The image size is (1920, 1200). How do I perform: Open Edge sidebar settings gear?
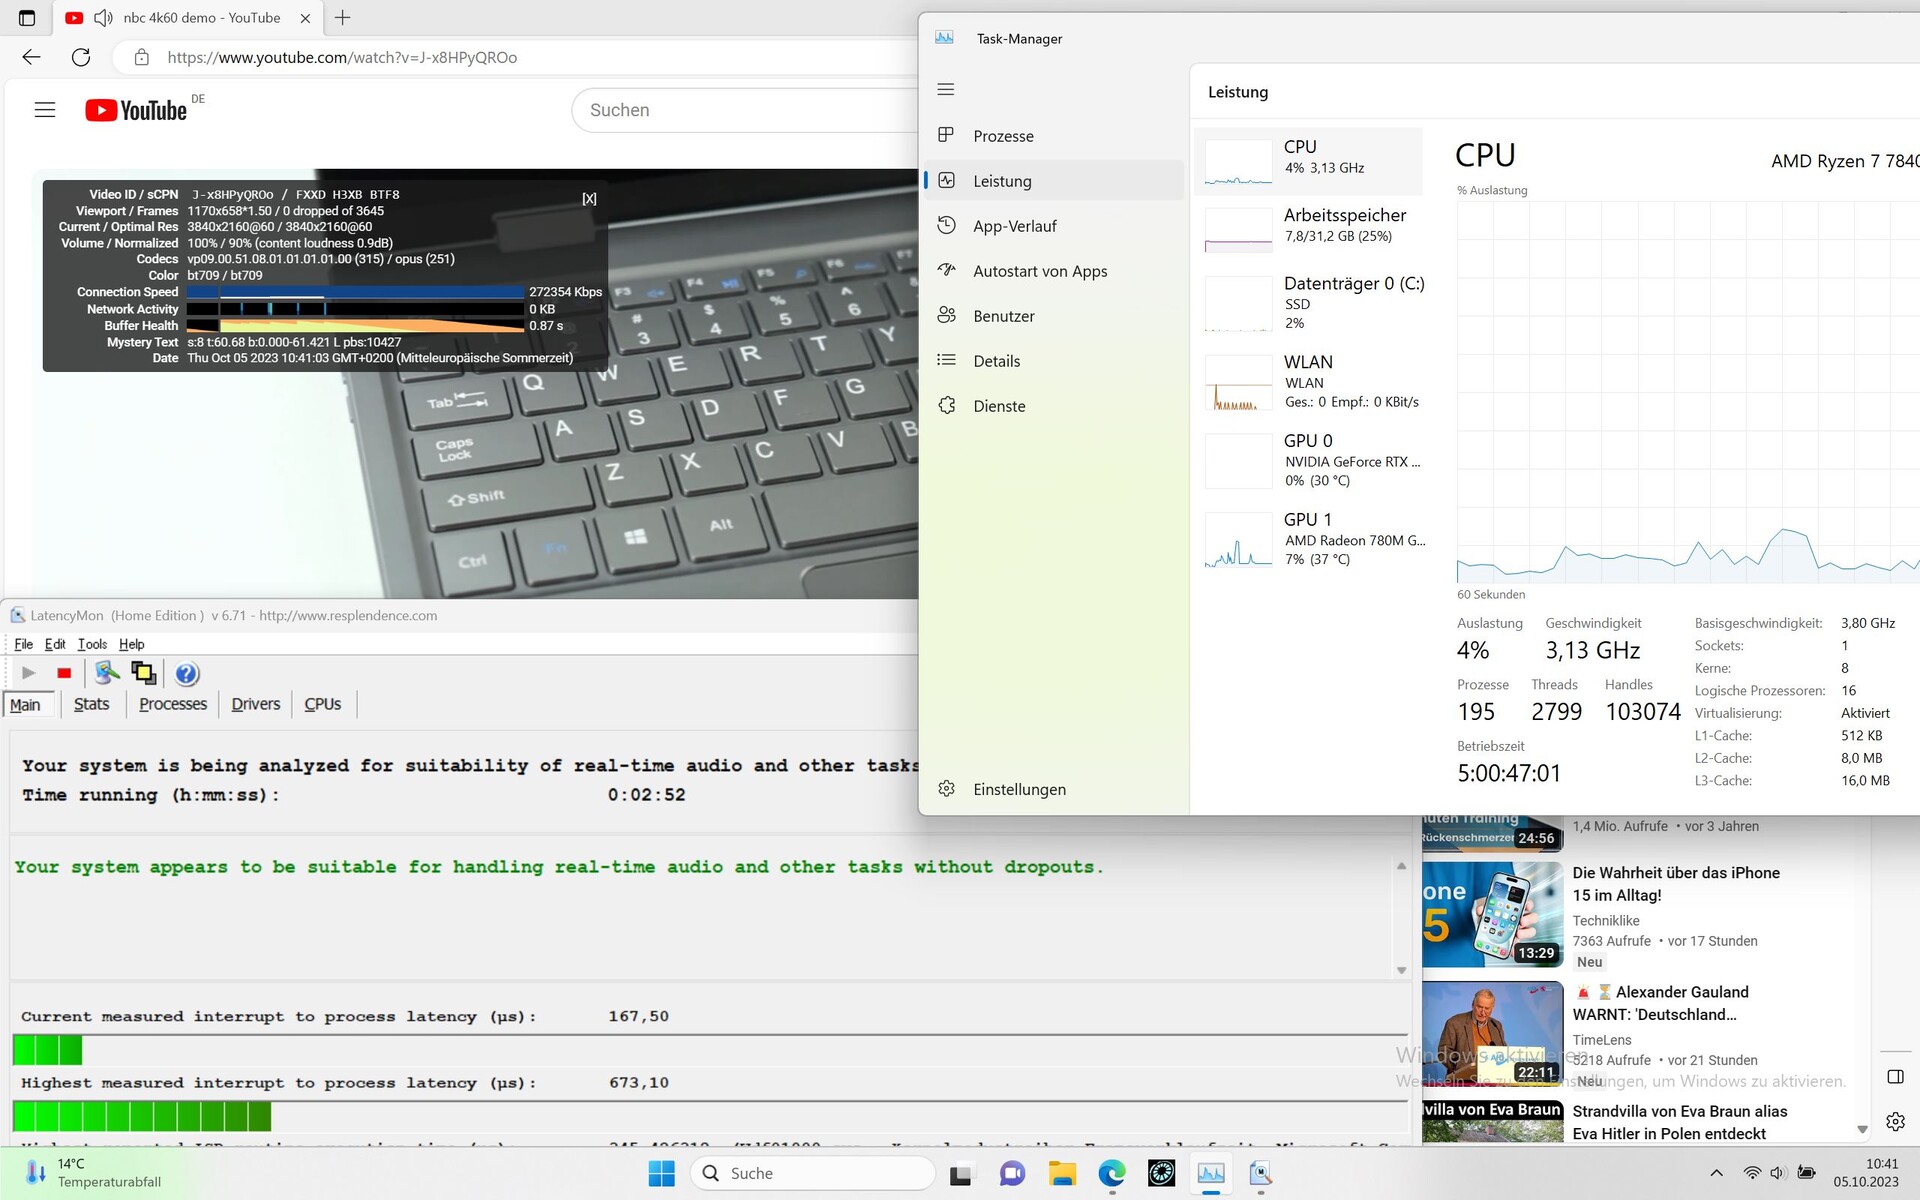[1895, 1122]
